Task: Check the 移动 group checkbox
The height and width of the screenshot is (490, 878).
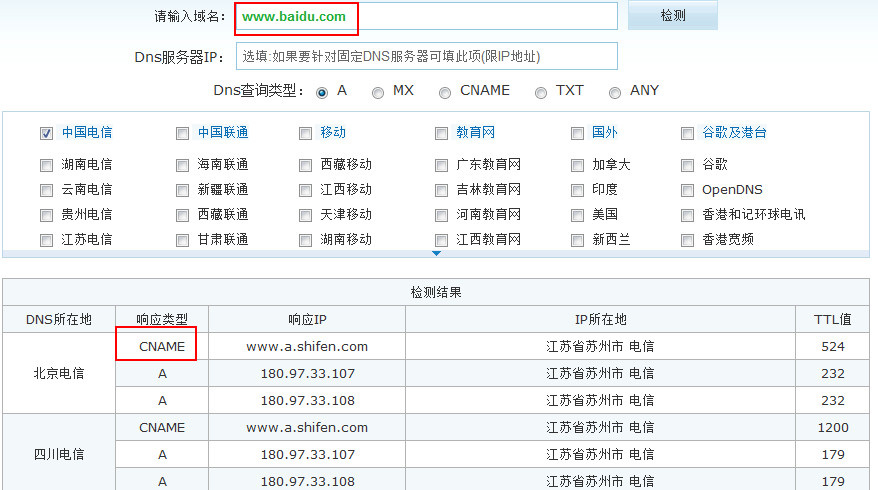Action: (306, 133)
